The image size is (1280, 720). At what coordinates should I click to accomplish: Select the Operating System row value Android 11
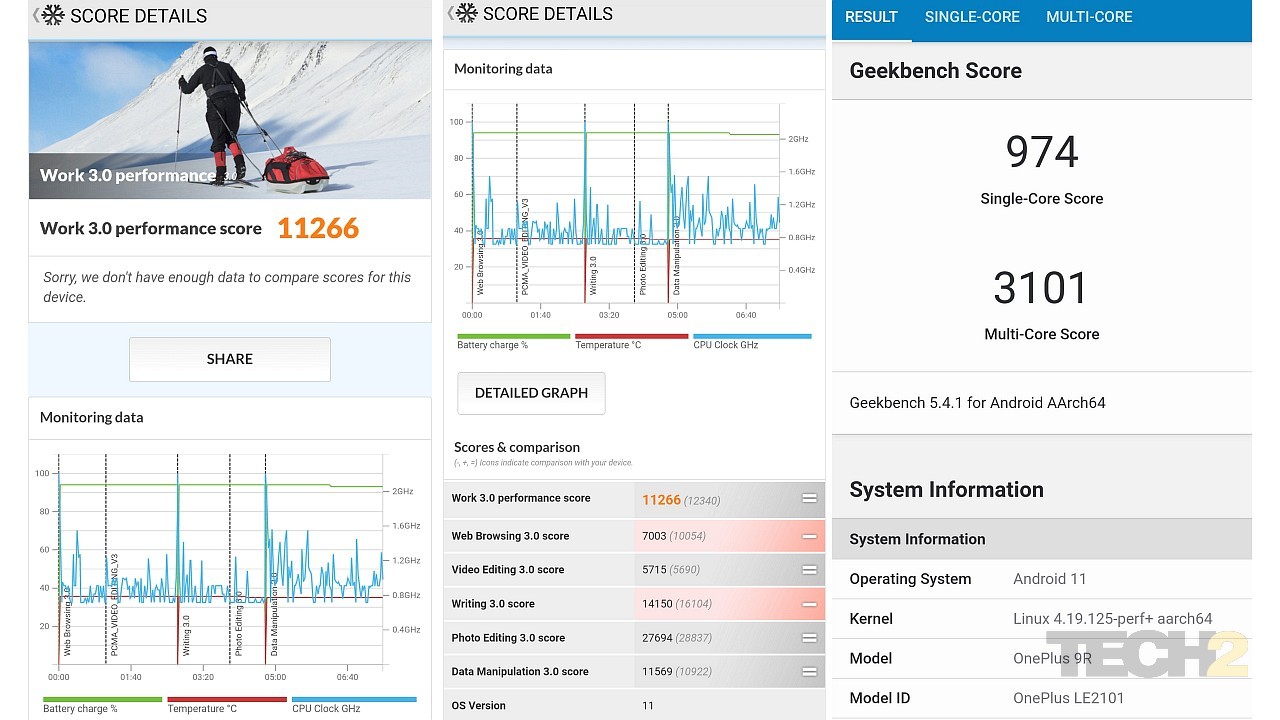click(1050, 579)
